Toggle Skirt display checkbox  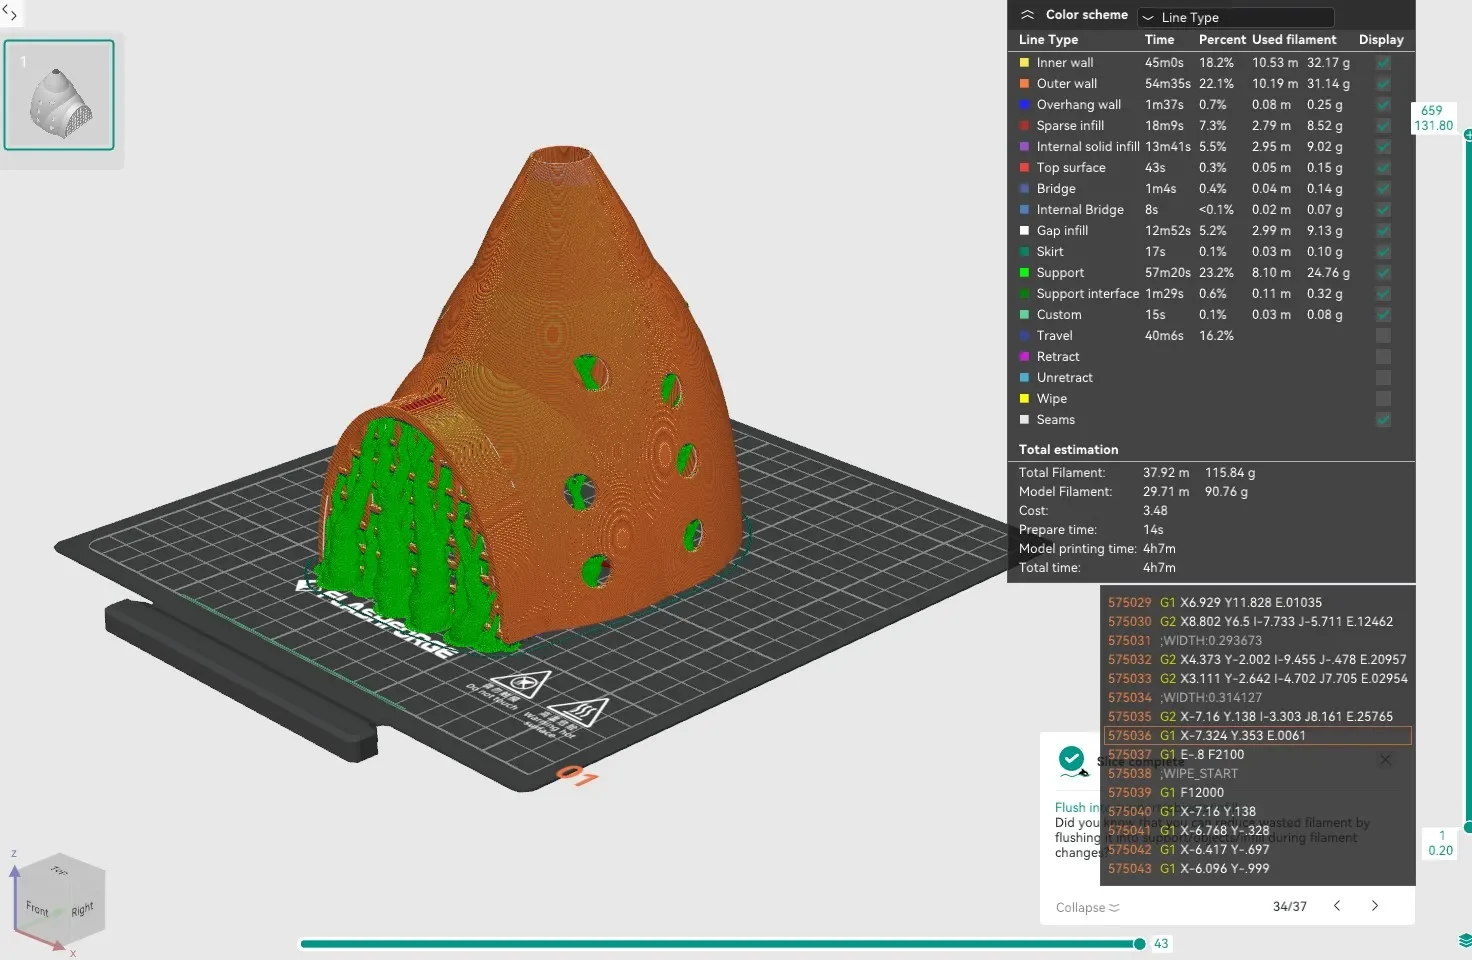(1383, 251)
